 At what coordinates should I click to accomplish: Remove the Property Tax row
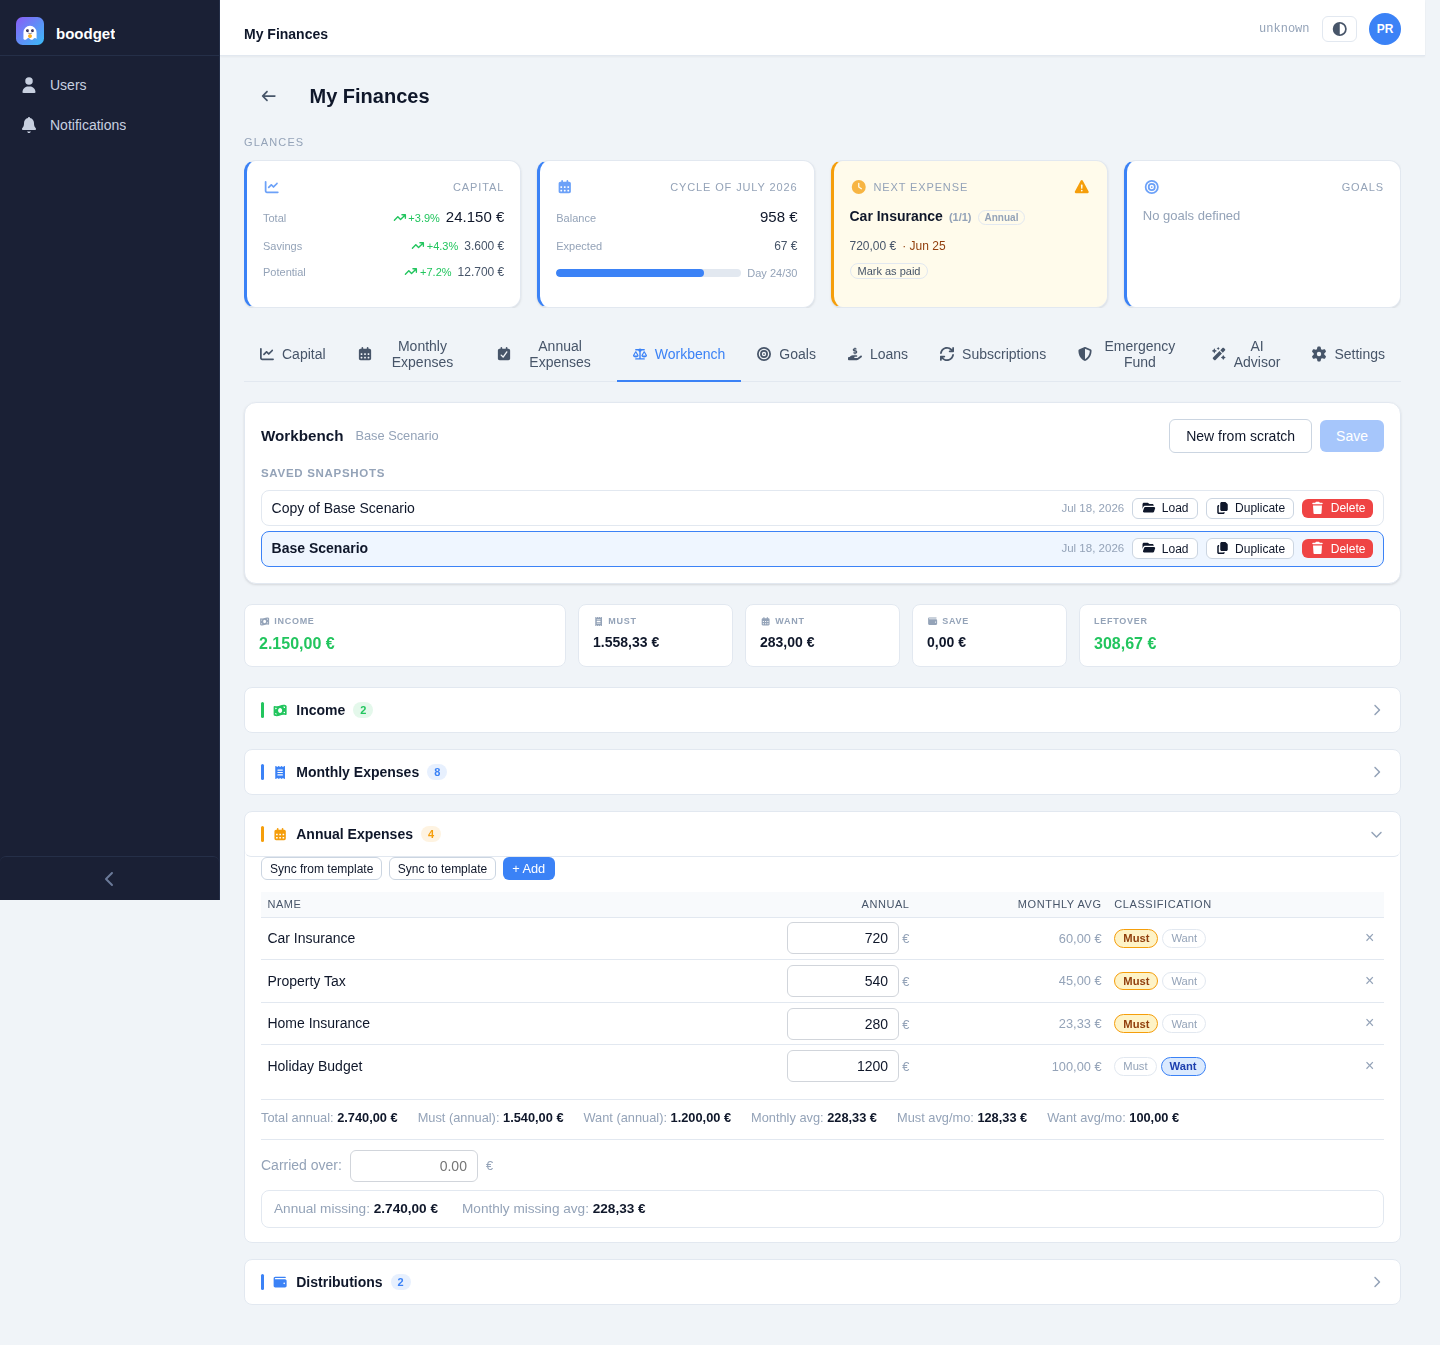(1370, 981)
